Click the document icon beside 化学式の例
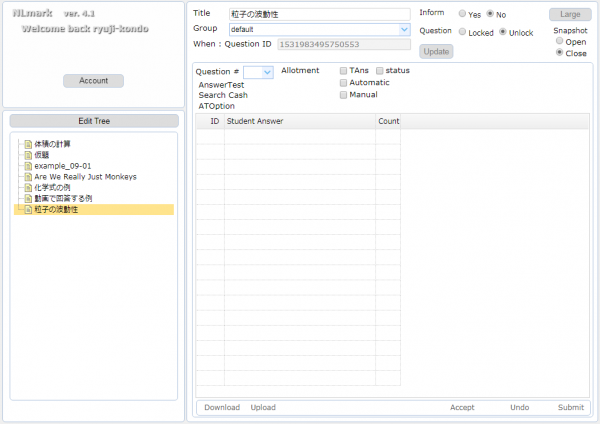 (x=28, y=188)
